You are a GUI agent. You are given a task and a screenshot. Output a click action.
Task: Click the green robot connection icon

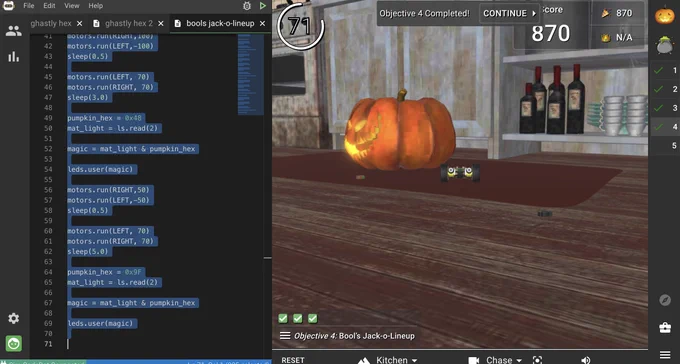coord(13,343)
